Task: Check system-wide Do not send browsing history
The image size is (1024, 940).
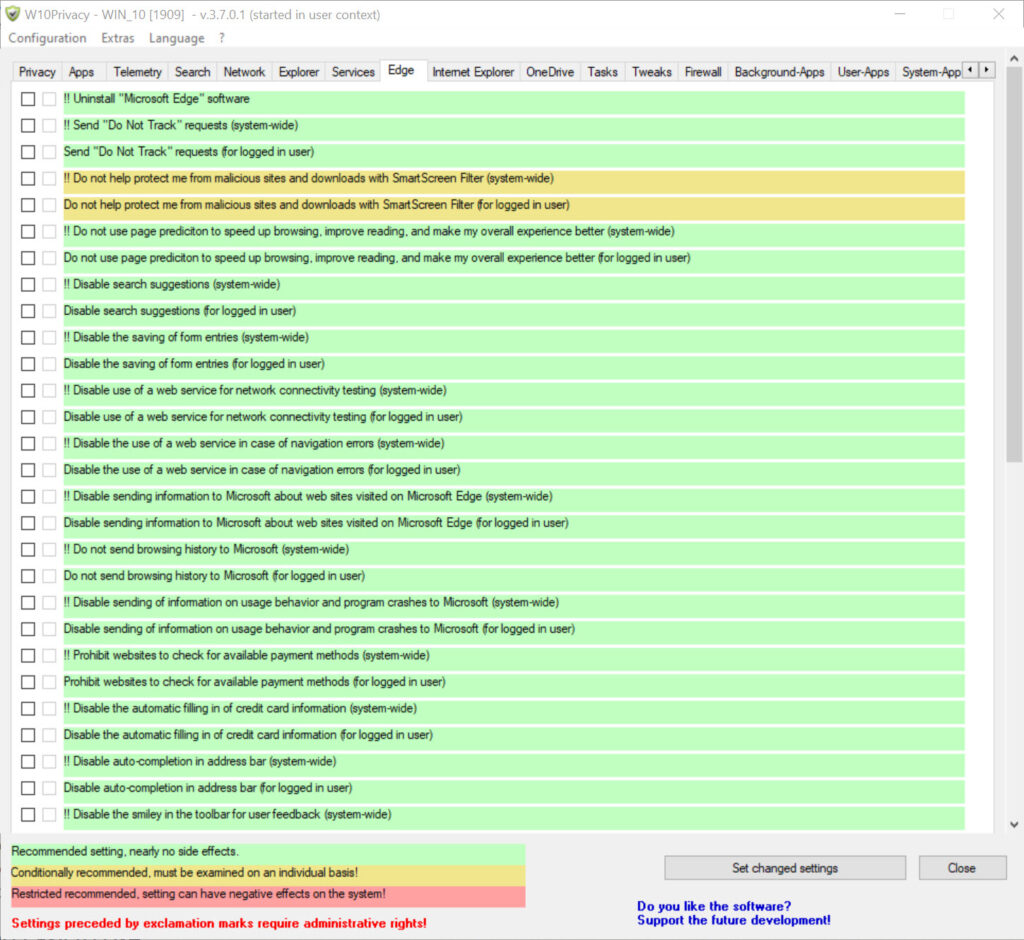Action: (28, 550)
